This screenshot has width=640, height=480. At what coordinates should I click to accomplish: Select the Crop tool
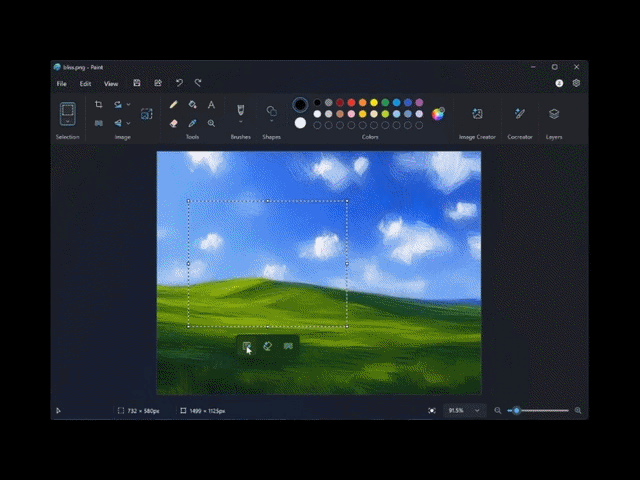pos(99,104)
